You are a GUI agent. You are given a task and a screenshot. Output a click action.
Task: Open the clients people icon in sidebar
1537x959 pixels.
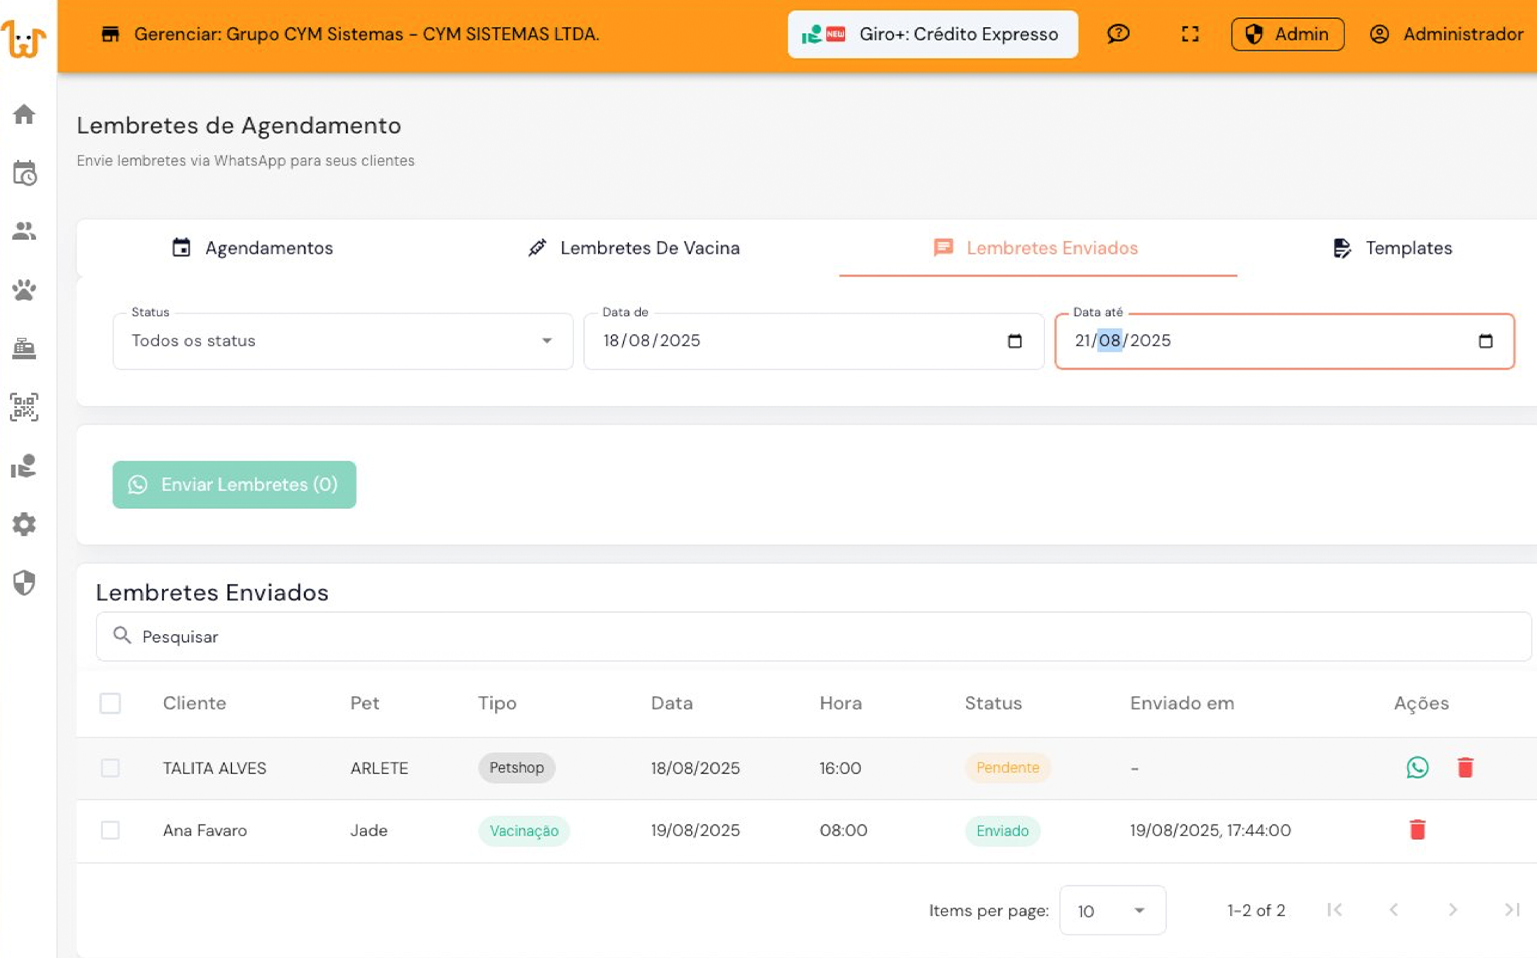pyautogui.click(x=24, y=231)
